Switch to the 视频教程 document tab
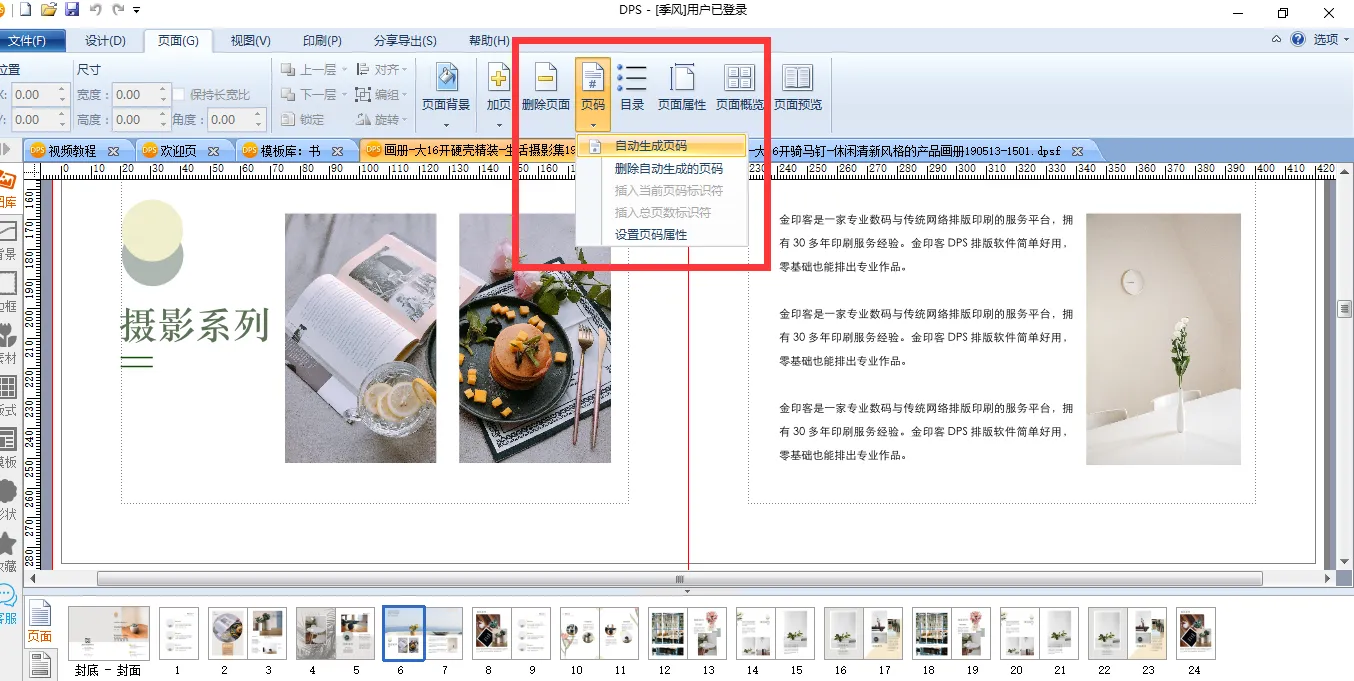The image size is (1354, 681). [x=72, y=151]
